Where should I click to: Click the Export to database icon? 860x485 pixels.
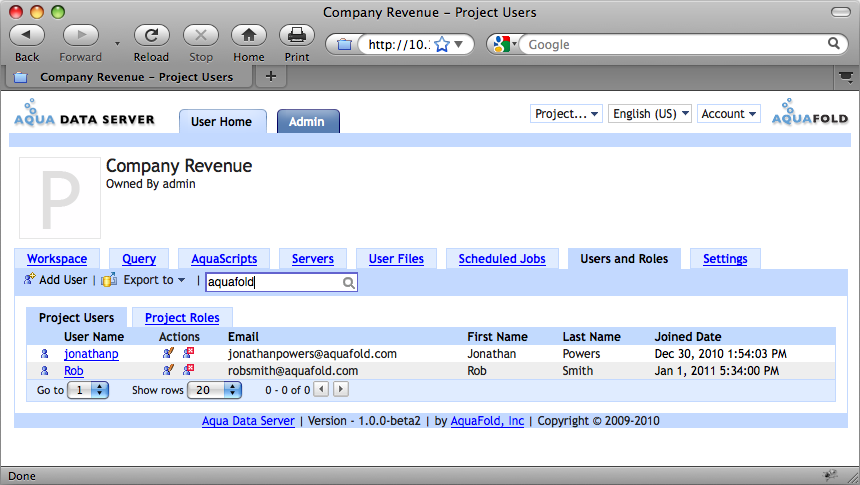coord(109,279)
